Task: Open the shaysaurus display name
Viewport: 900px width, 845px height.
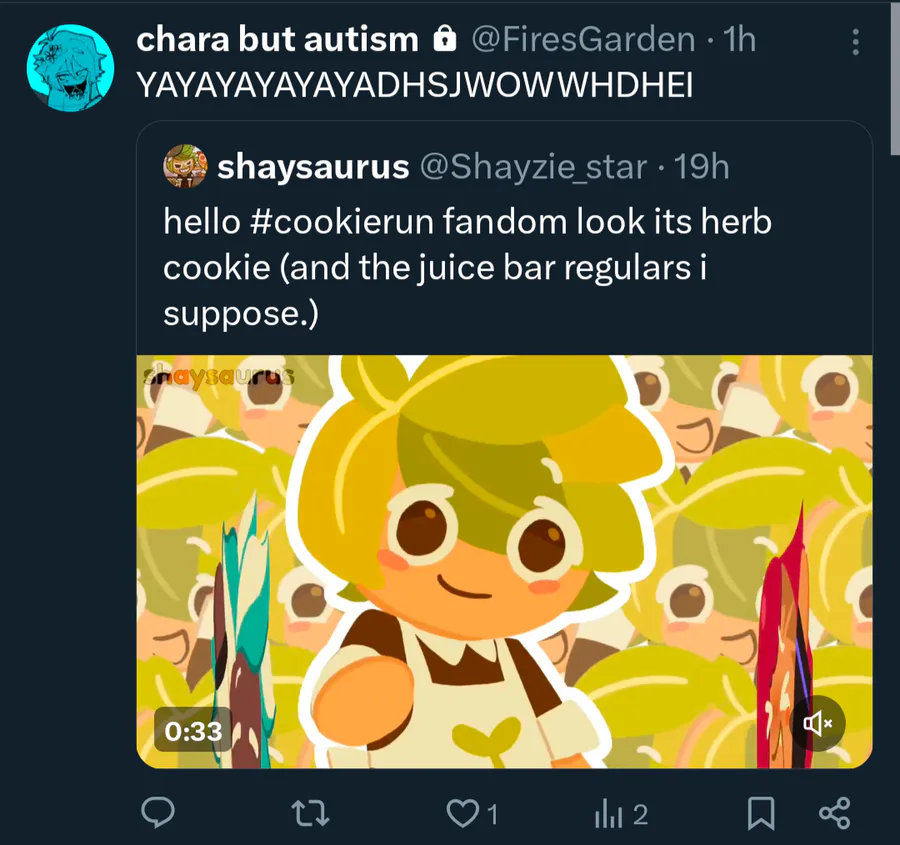Action: coord(313,167)
